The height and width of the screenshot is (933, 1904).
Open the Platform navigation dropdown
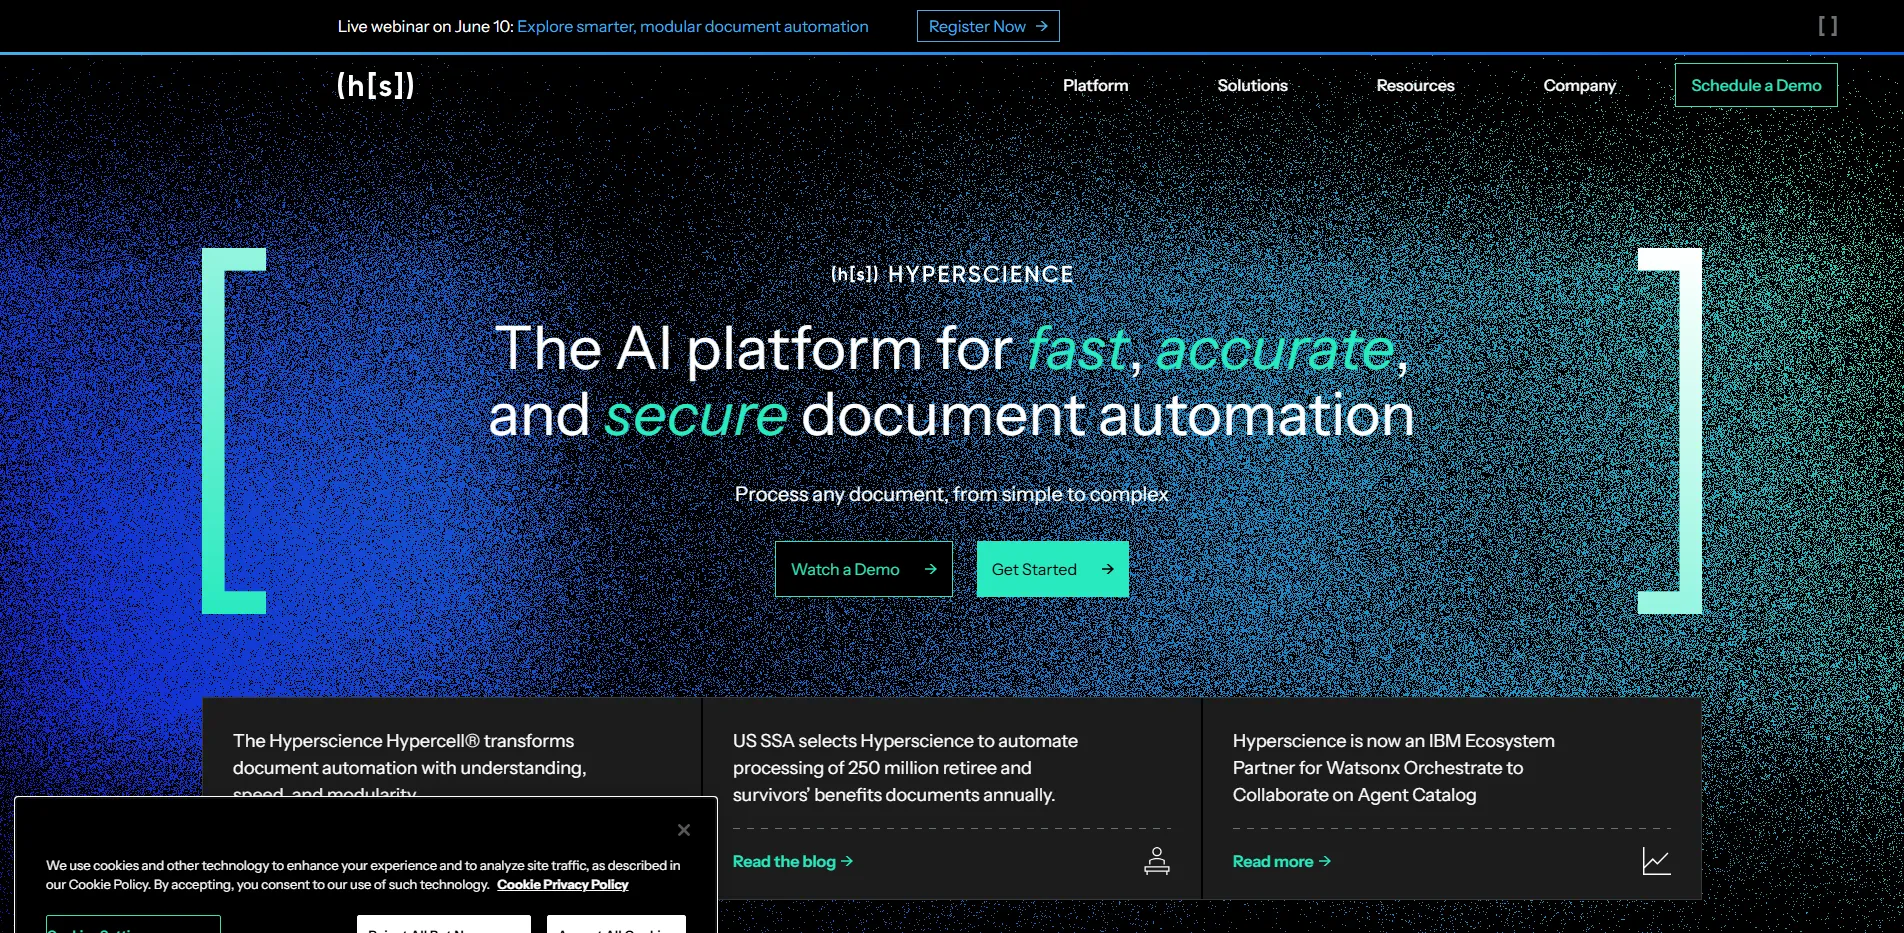(x=1095, y=86)
